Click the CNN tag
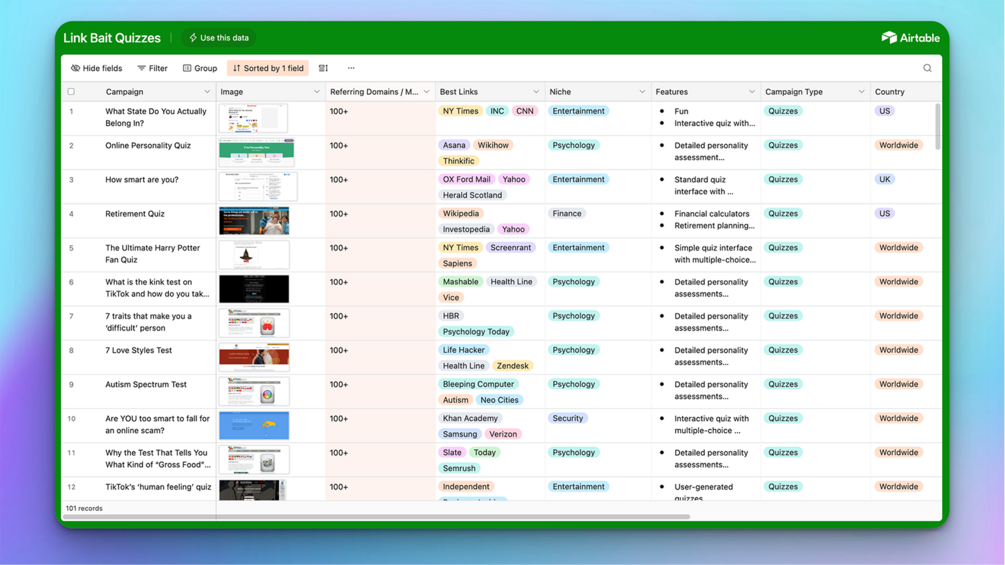The width and height of the screenshot is (1005, 565). [524, 111]
